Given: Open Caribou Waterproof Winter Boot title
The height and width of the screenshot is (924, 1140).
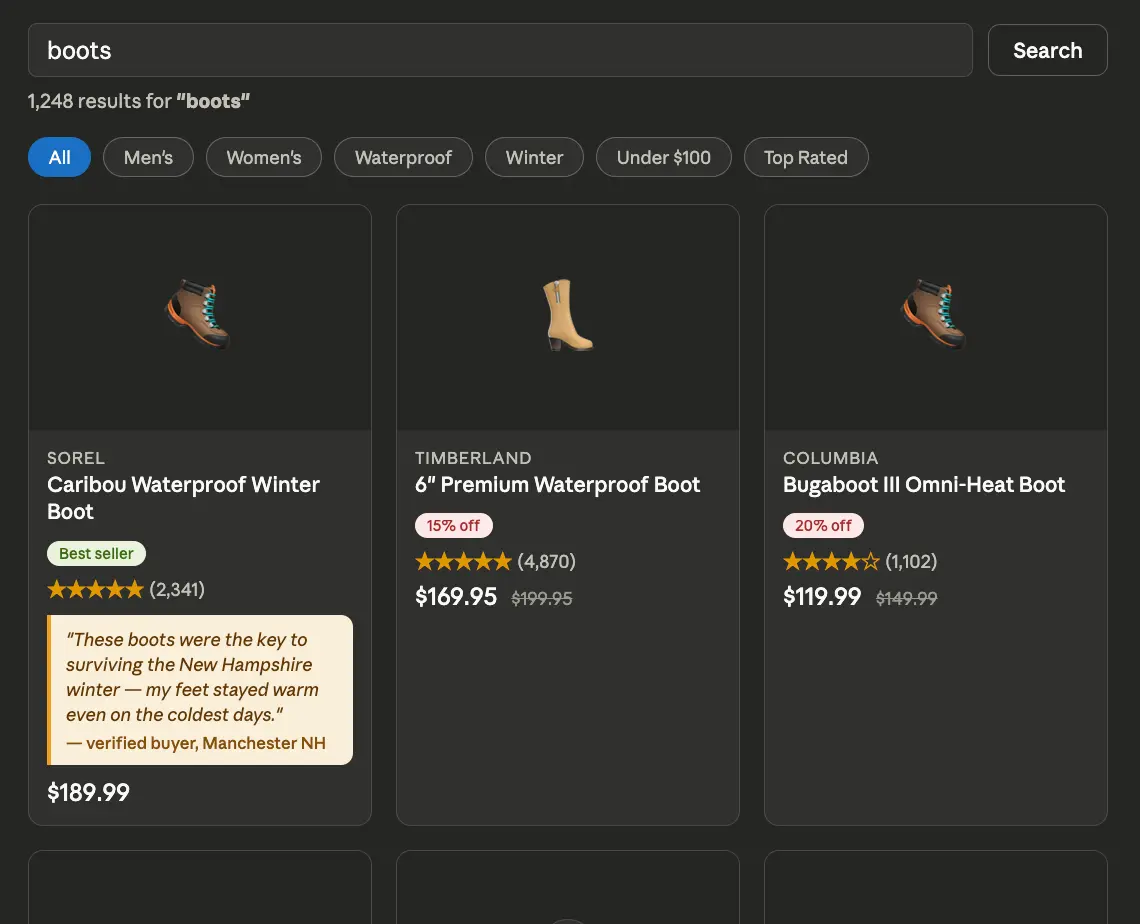Looking at the screenshot, I should (x=183, y=498).
